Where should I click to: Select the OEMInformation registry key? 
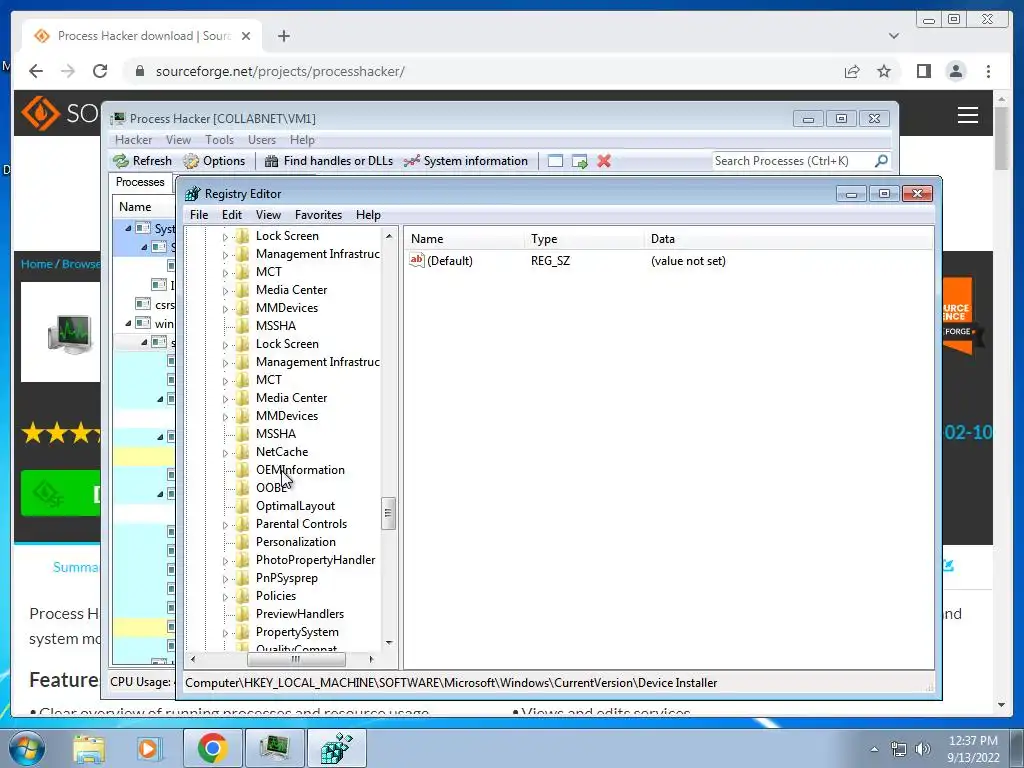[300, 470]
